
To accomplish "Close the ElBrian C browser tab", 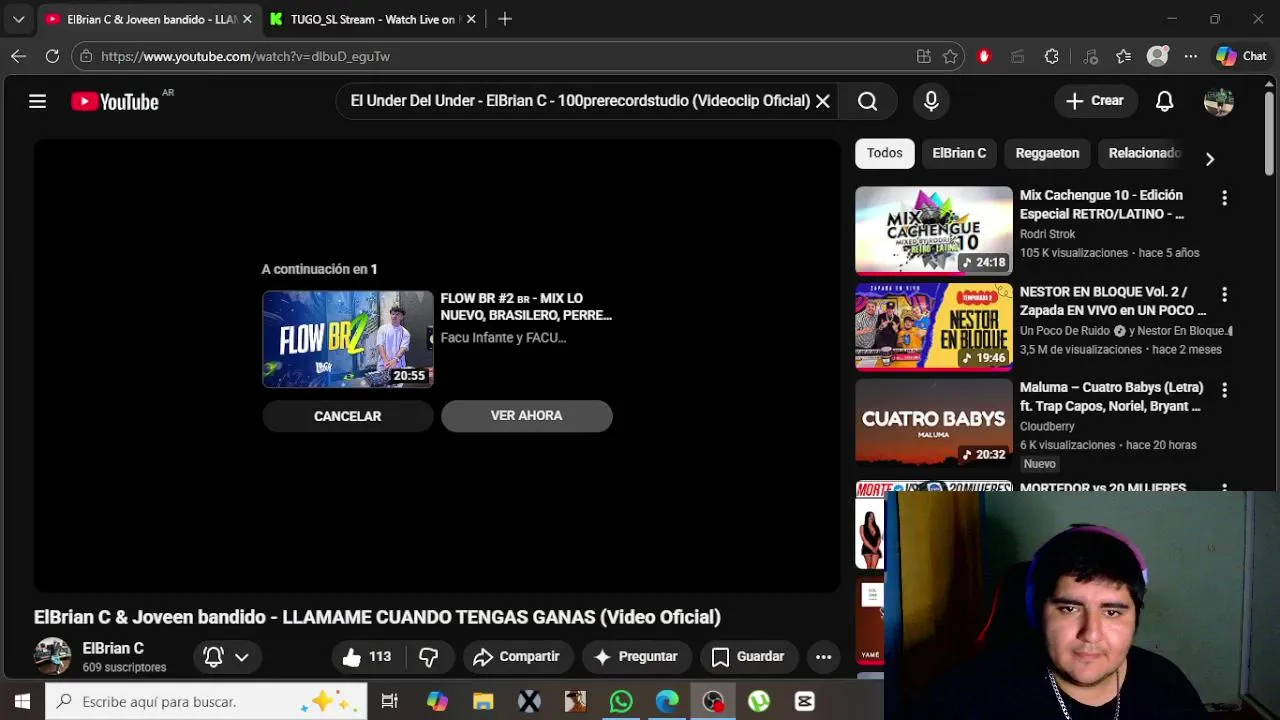I will (247, 19).
